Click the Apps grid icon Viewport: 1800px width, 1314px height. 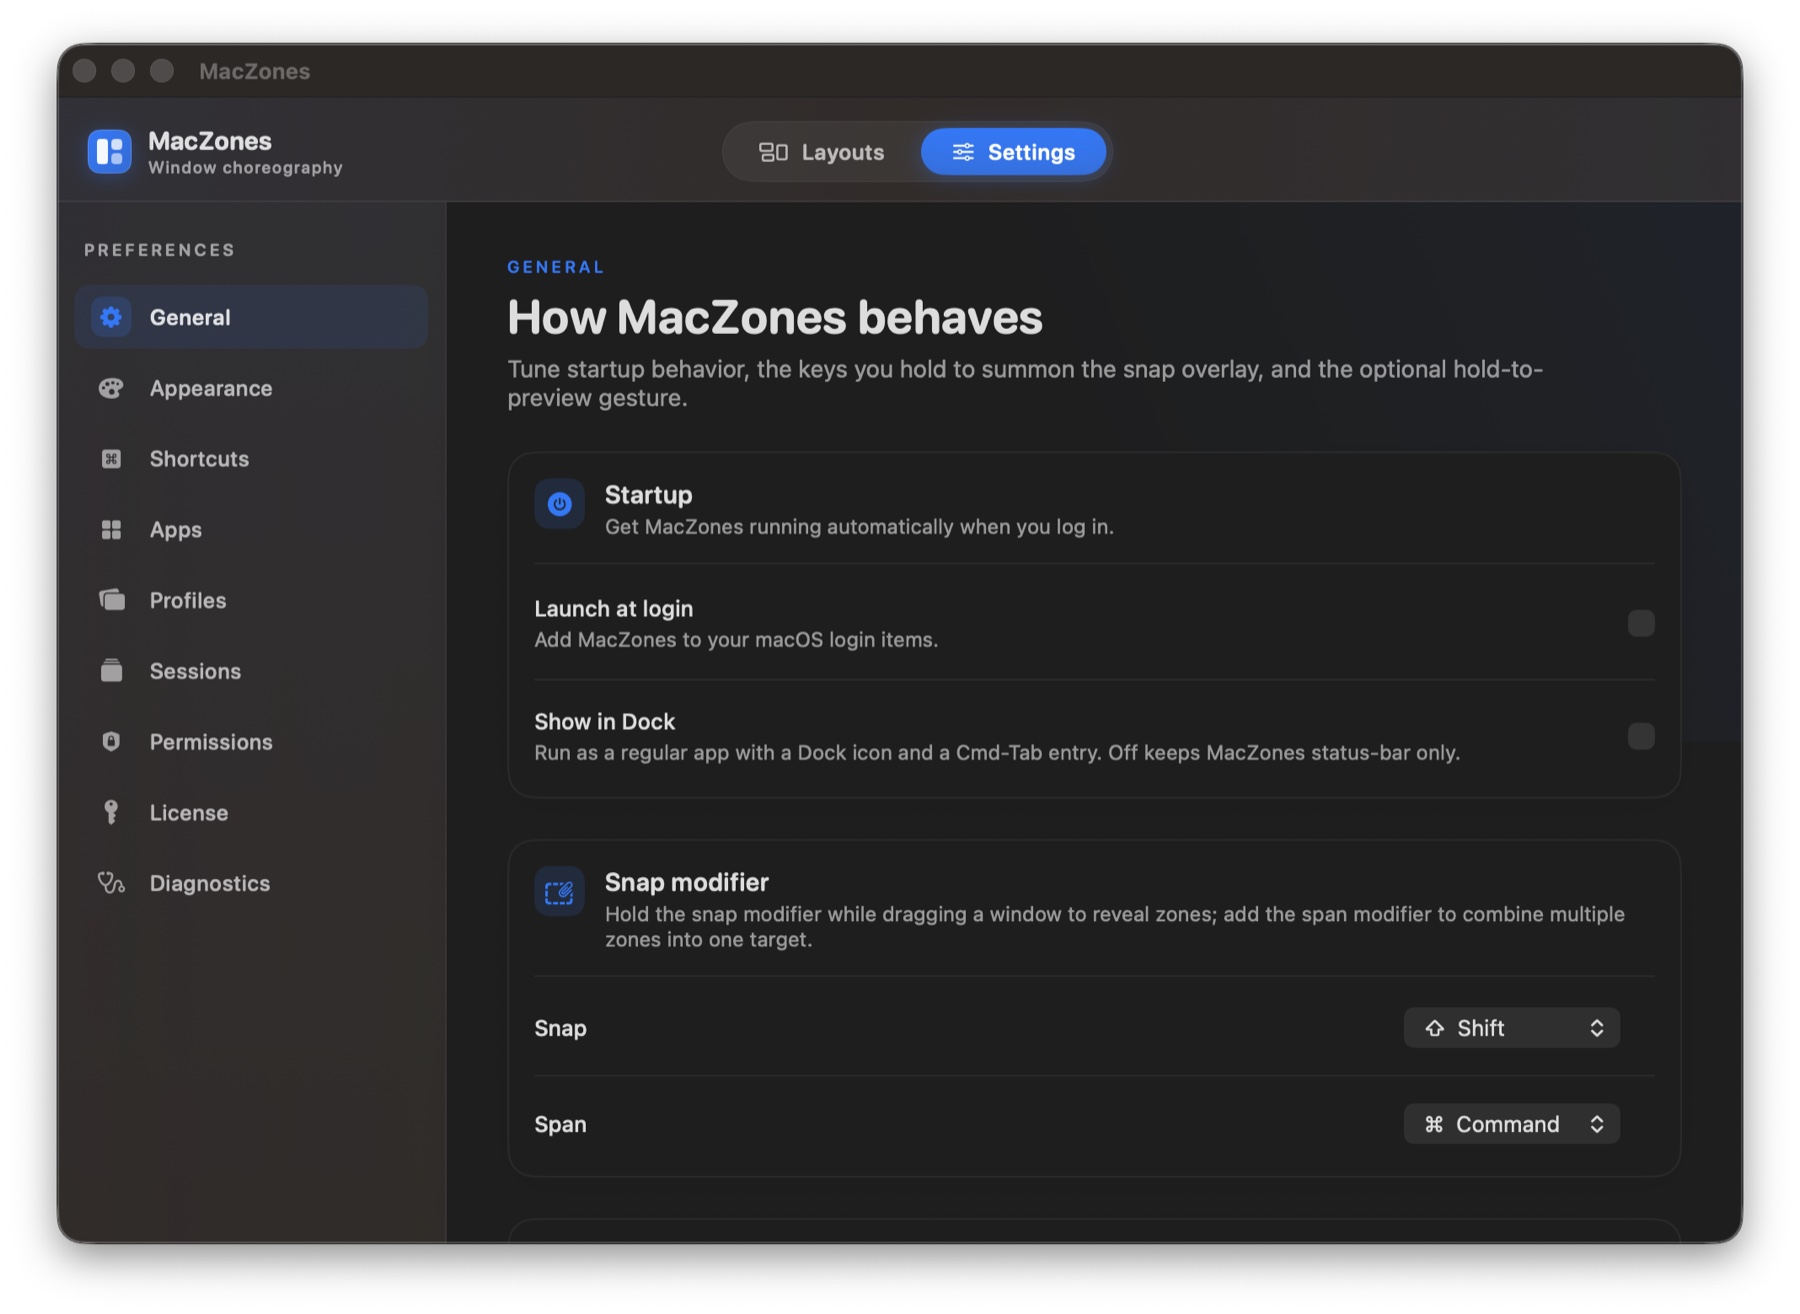coord(111,530)
